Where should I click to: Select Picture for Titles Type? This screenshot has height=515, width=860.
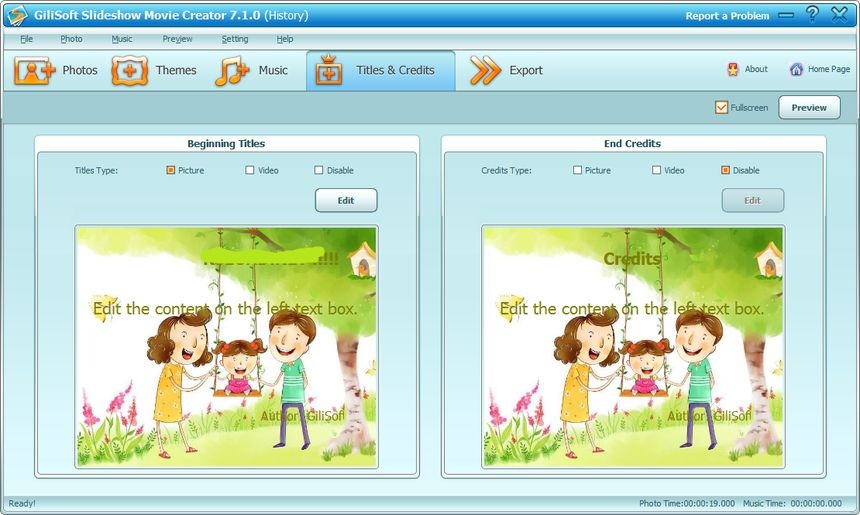[171, 170]
